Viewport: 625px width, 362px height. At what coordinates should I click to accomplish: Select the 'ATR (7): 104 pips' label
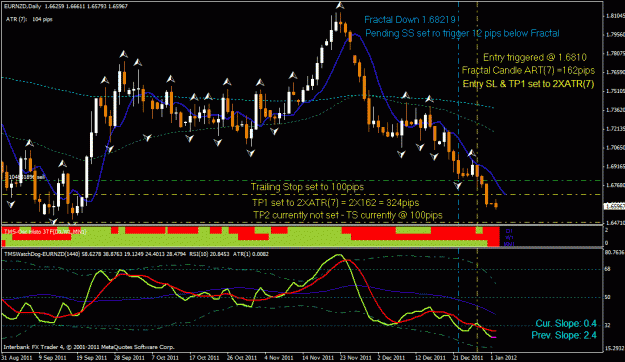pos(29,19)
